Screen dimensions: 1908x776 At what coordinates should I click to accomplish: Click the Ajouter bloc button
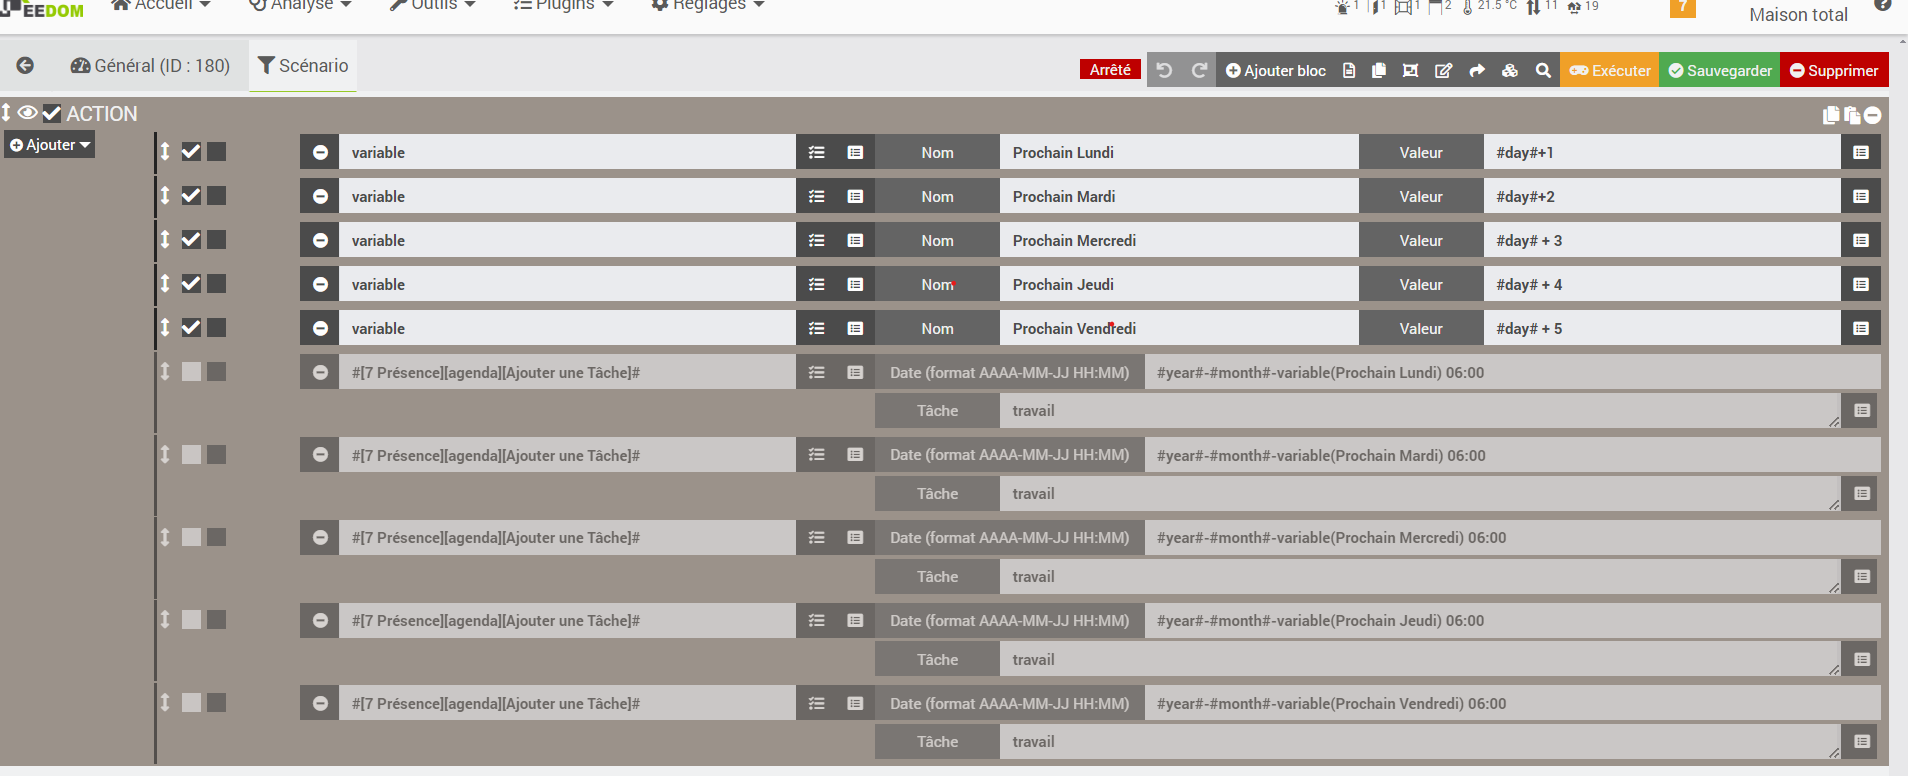(x=1276, y=70)
